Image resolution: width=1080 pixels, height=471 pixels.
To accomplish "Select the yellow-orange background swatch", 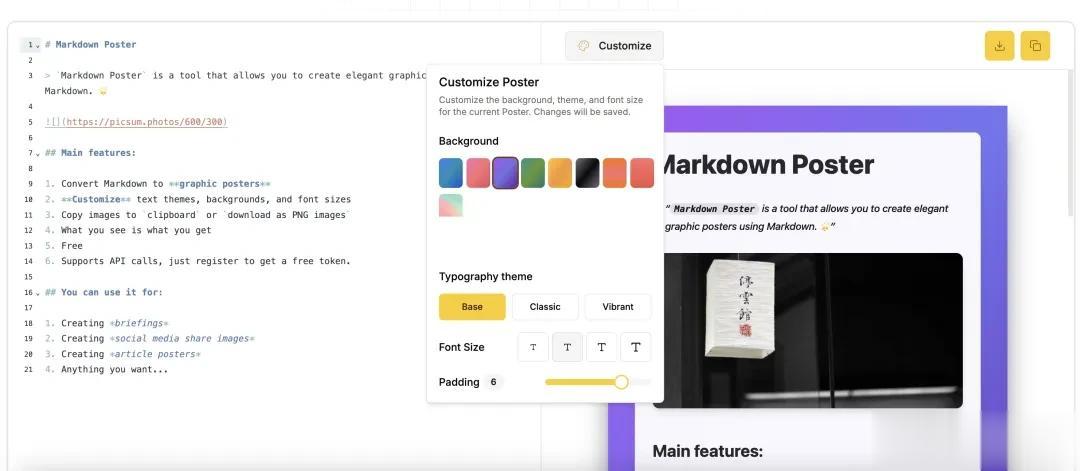I will pos(560,173).
